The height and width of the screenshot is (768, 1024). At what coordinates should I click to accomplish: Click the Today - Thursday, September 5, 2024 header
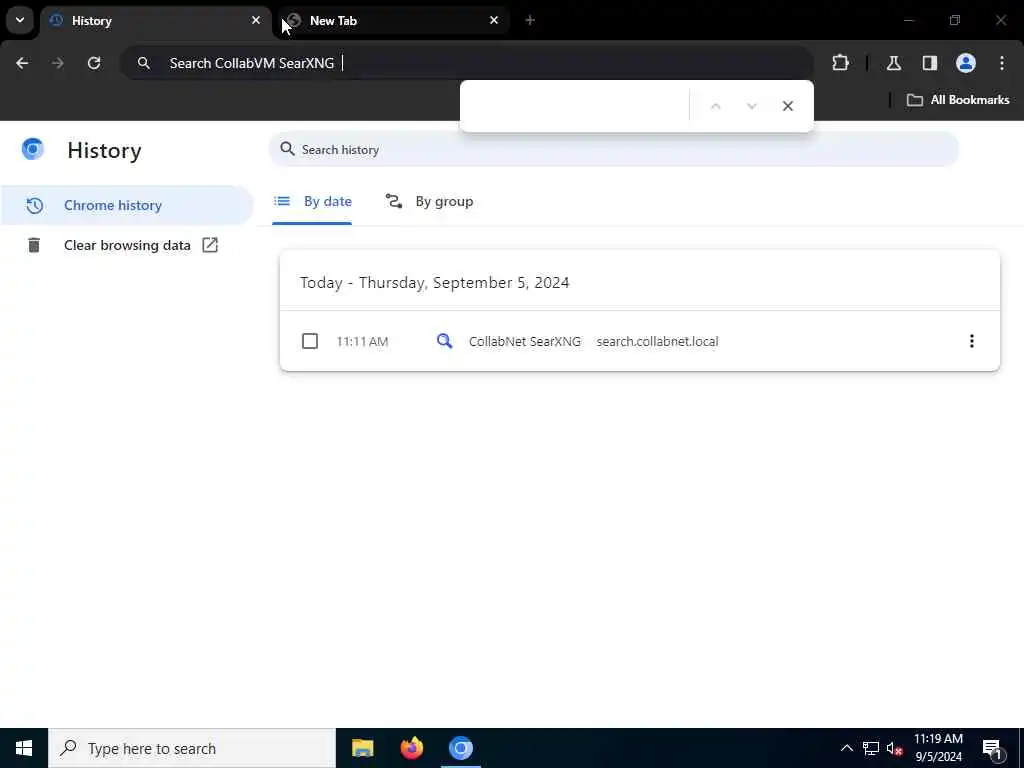pos(434,283)
